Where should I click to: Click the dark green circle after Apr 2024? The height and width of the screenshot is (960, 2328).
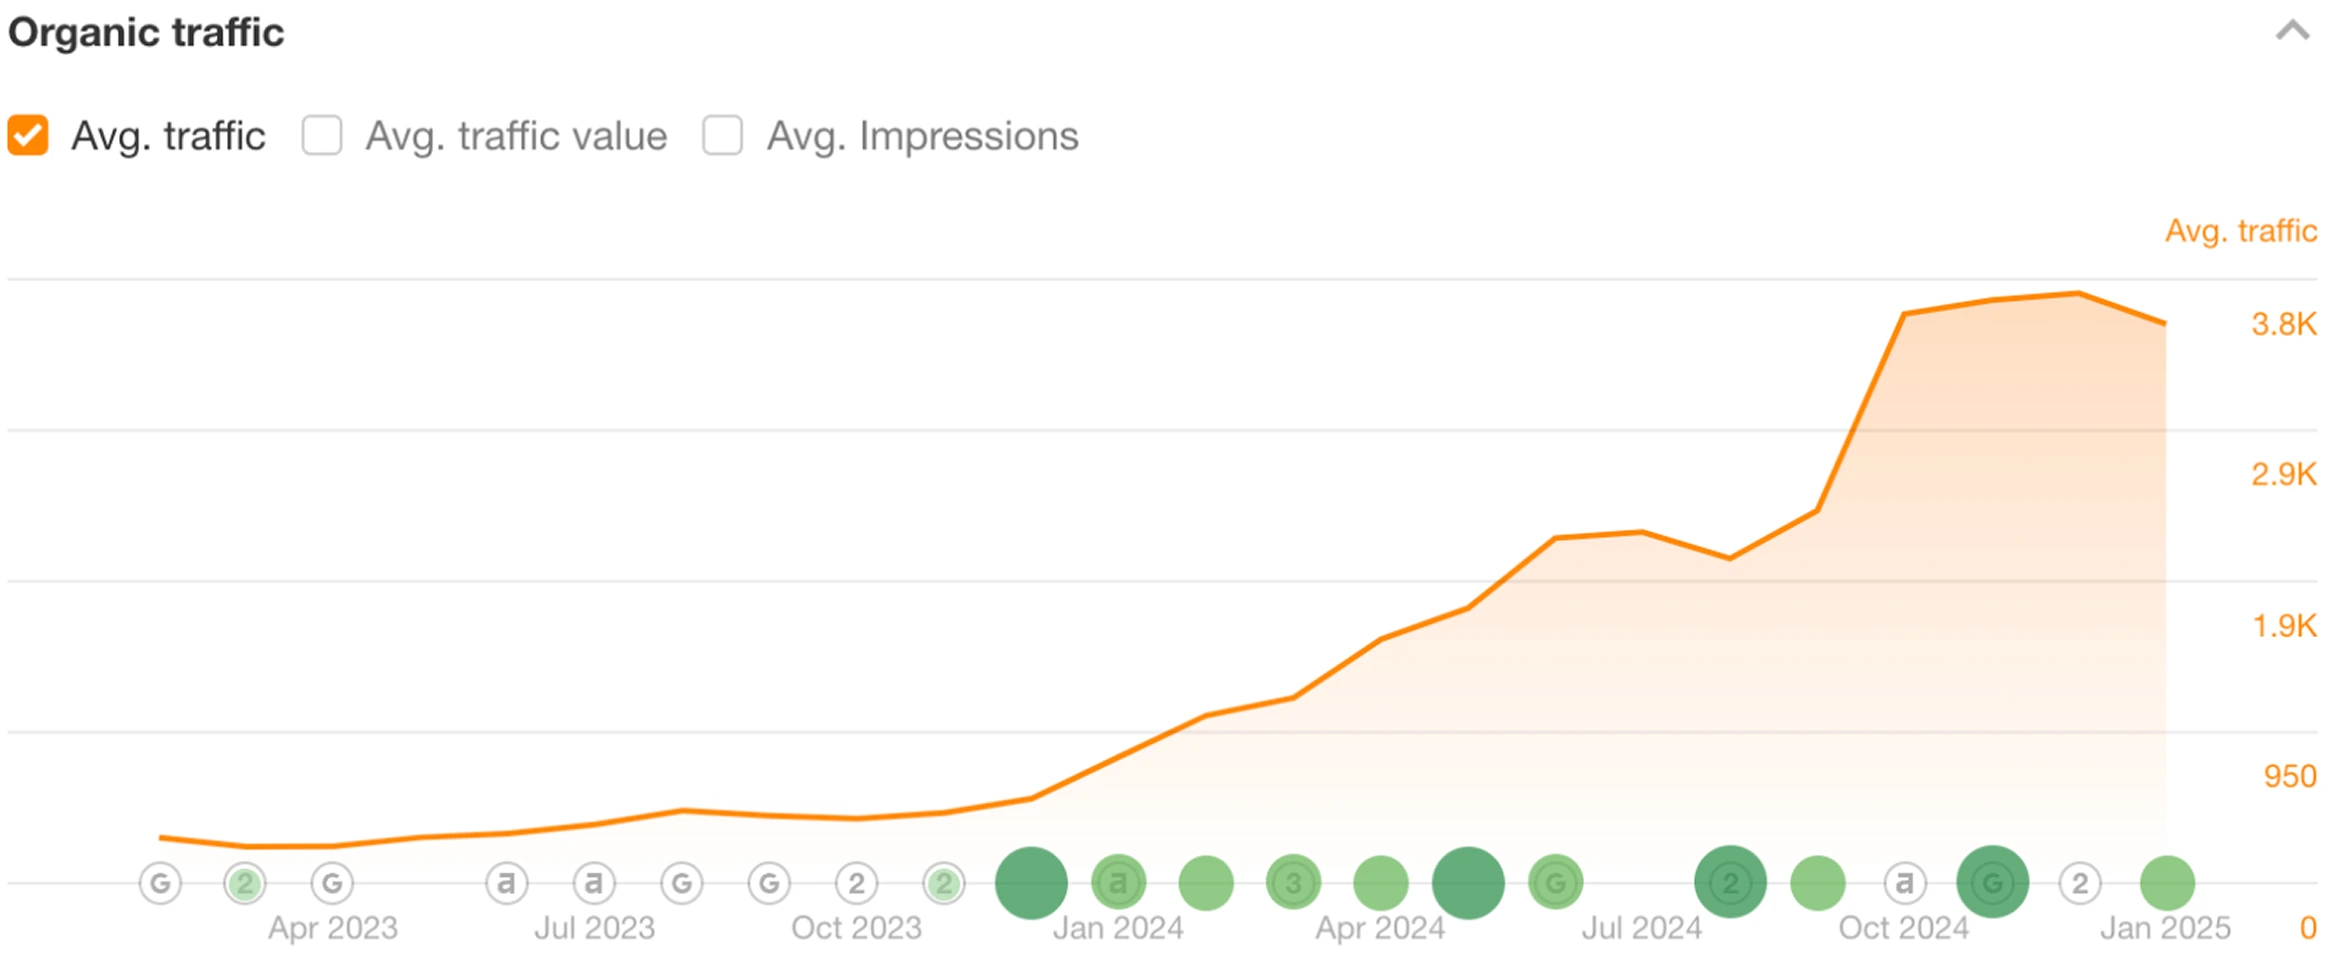pyautogui.click(x=1467, y=881)
